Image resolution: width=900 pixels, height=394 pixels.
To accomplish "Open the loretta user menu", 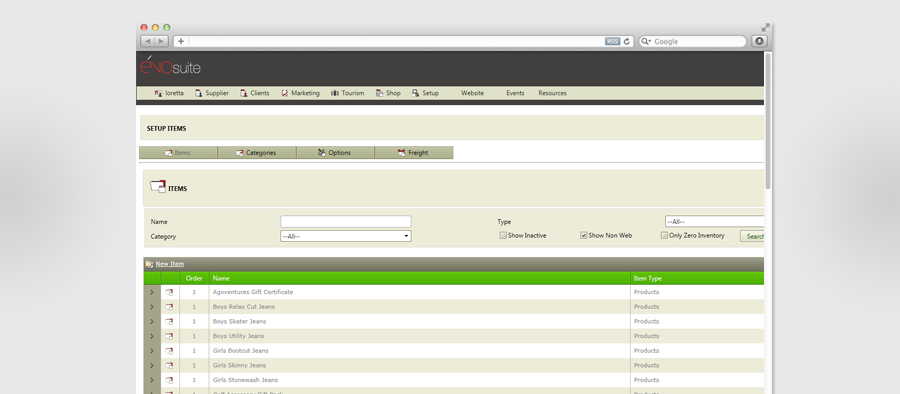I will coord(169,93).
